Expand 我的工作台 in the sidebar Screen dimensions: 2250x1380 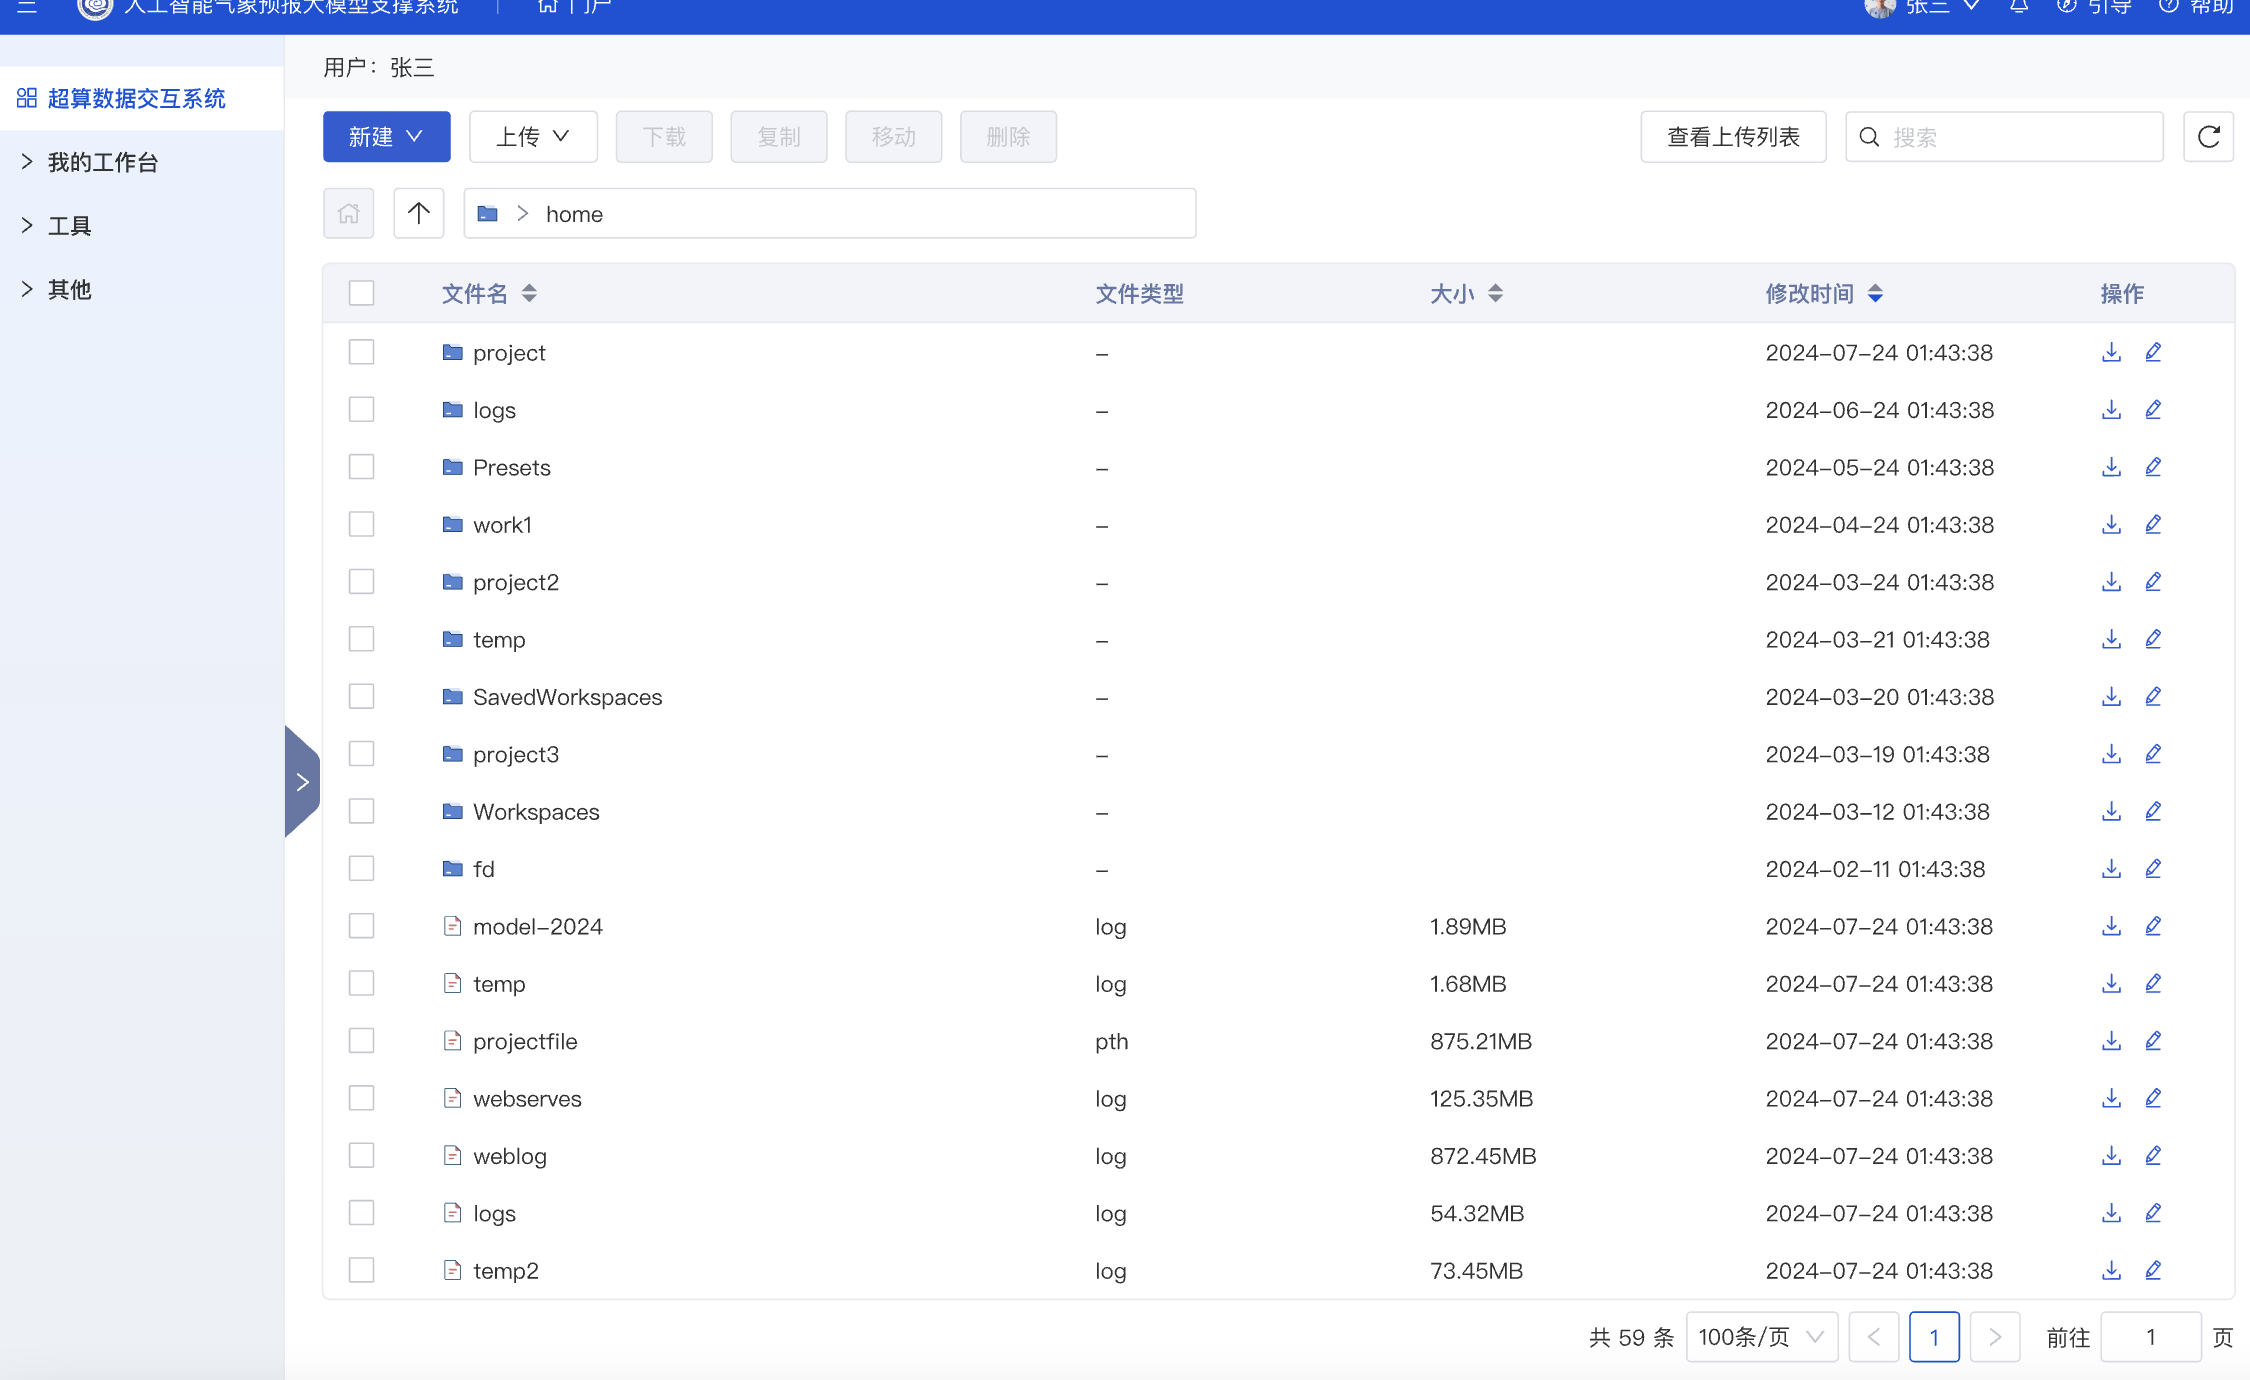tap(102, 162)
